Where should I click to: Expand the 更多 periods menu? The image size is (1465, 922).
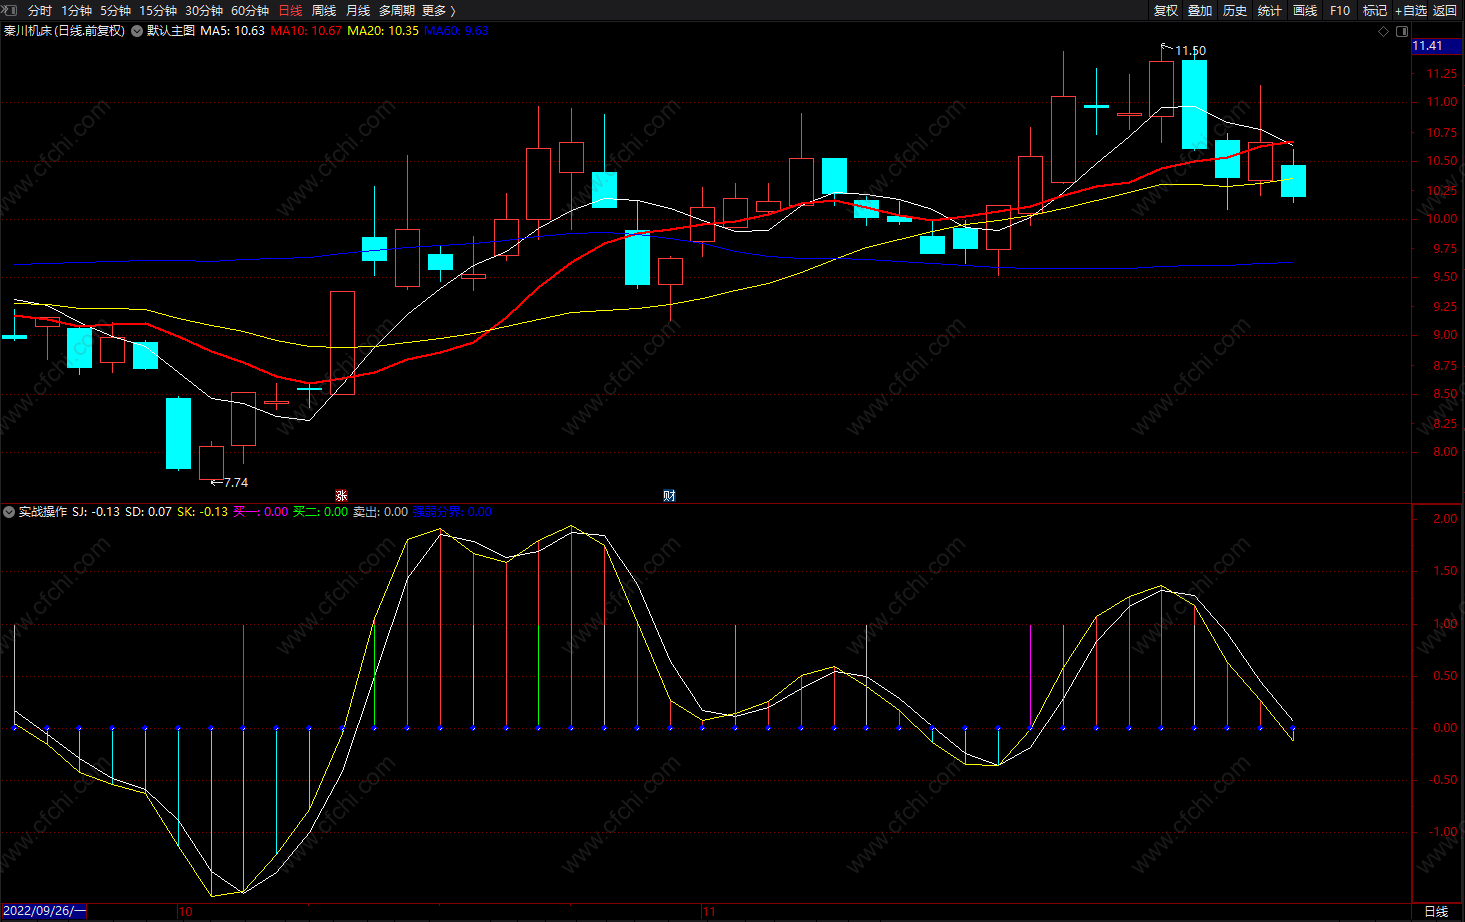[439, 11]
